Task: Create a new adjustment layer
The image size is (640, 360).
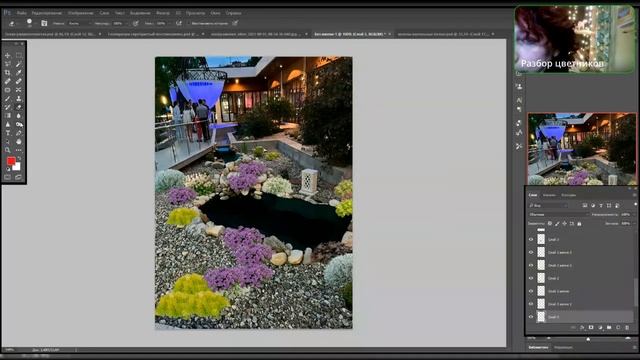Action: click(600, 327)
